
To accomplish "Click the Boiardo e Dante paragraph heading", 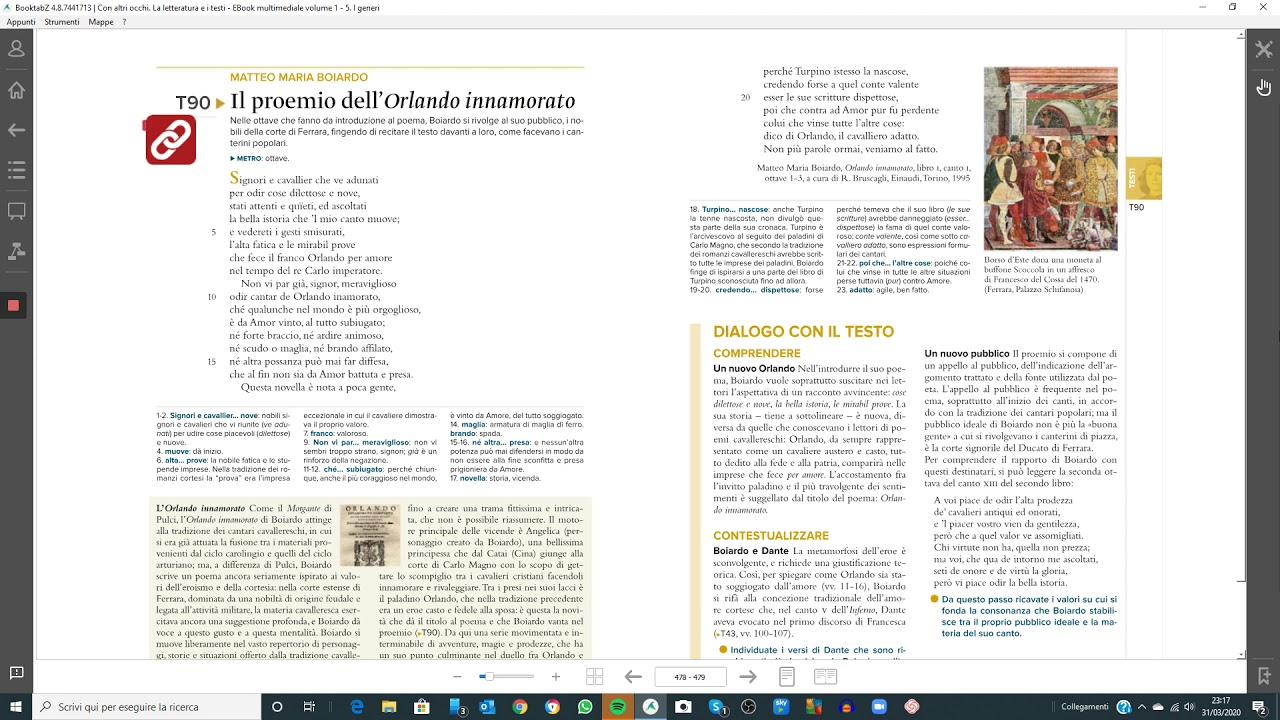I will 751,551.
